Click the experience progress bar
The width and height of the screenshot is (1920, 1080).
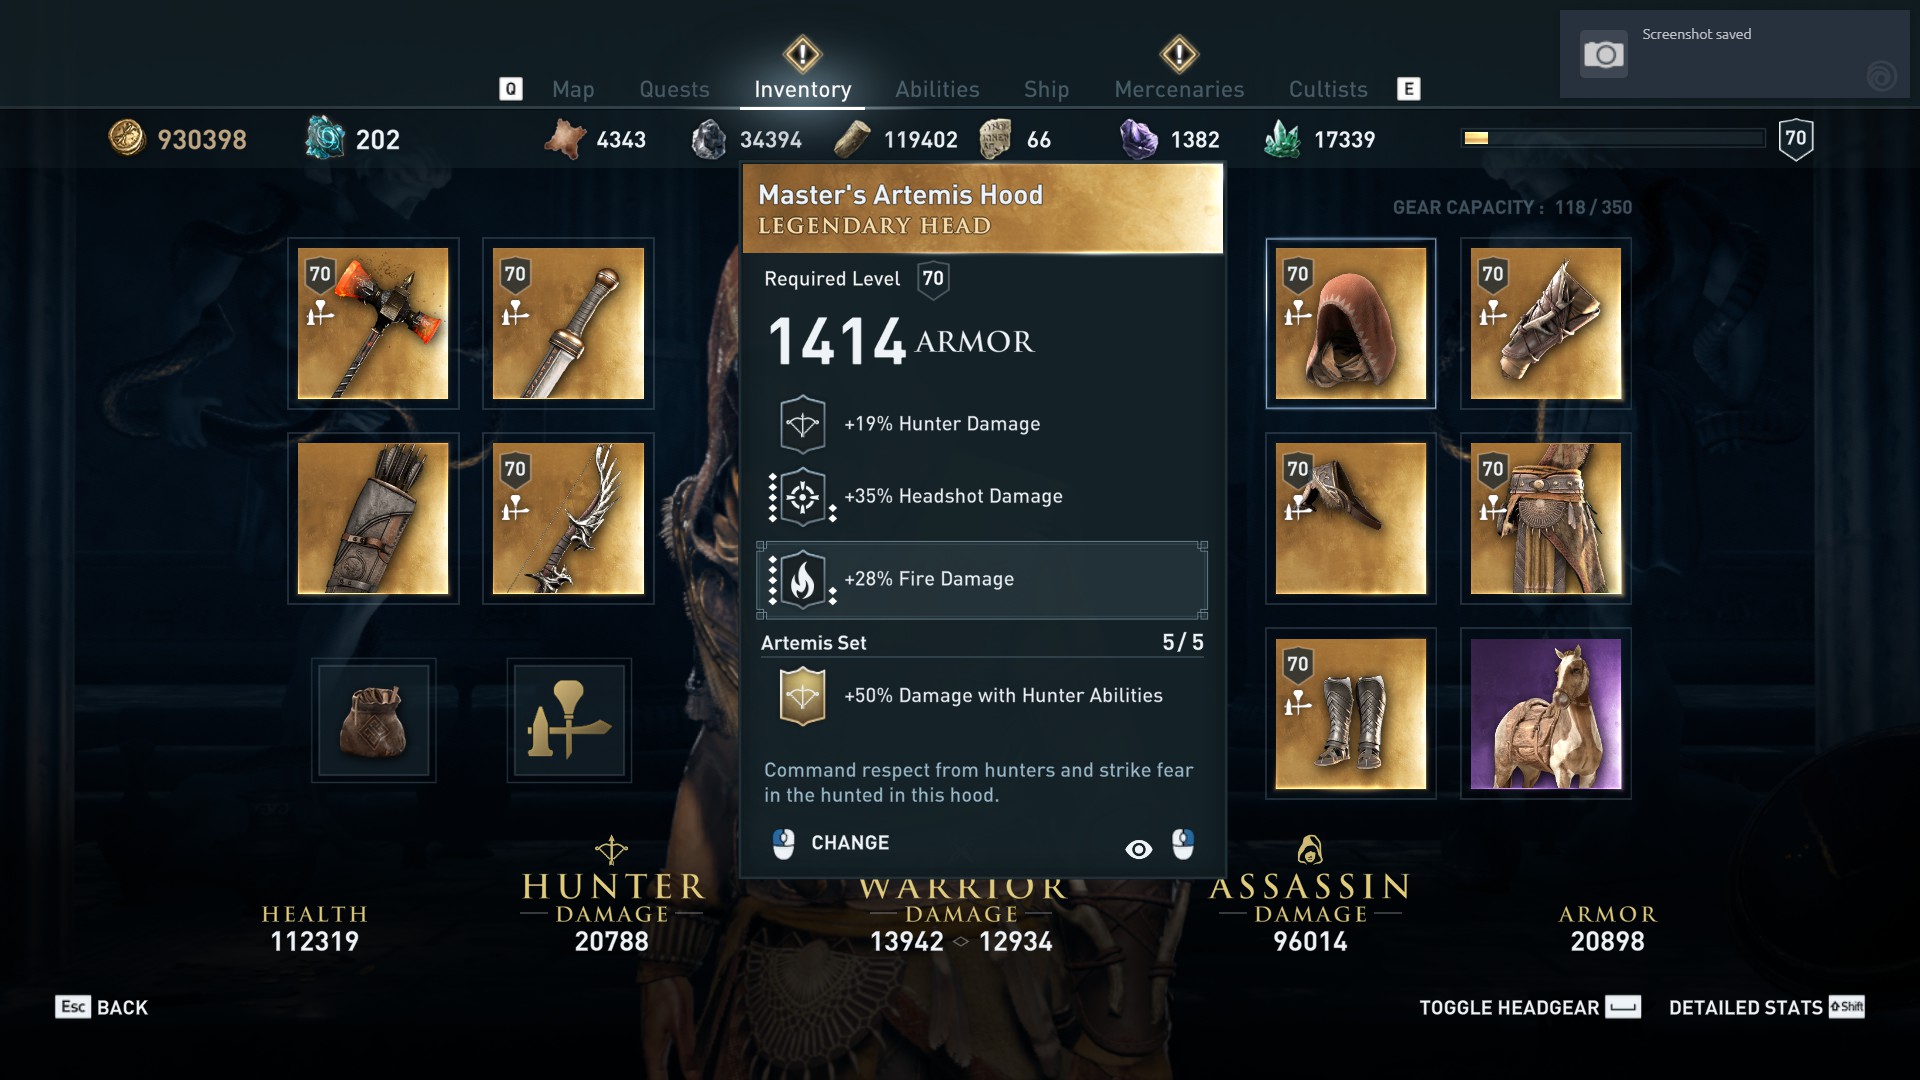1613,138
